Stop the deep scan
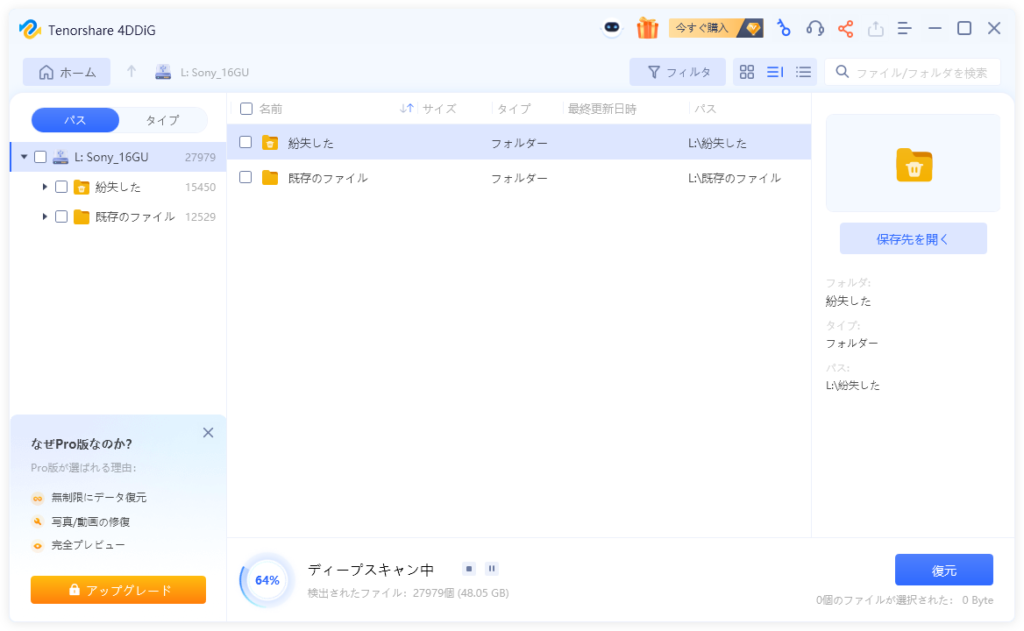1024x631 pixels. 468,569
